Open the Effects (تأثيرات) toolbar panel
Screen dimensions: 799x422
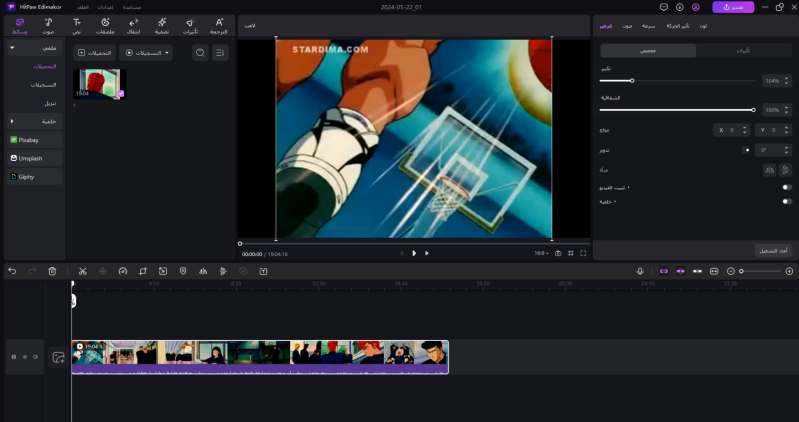click(x=190, y=26)
